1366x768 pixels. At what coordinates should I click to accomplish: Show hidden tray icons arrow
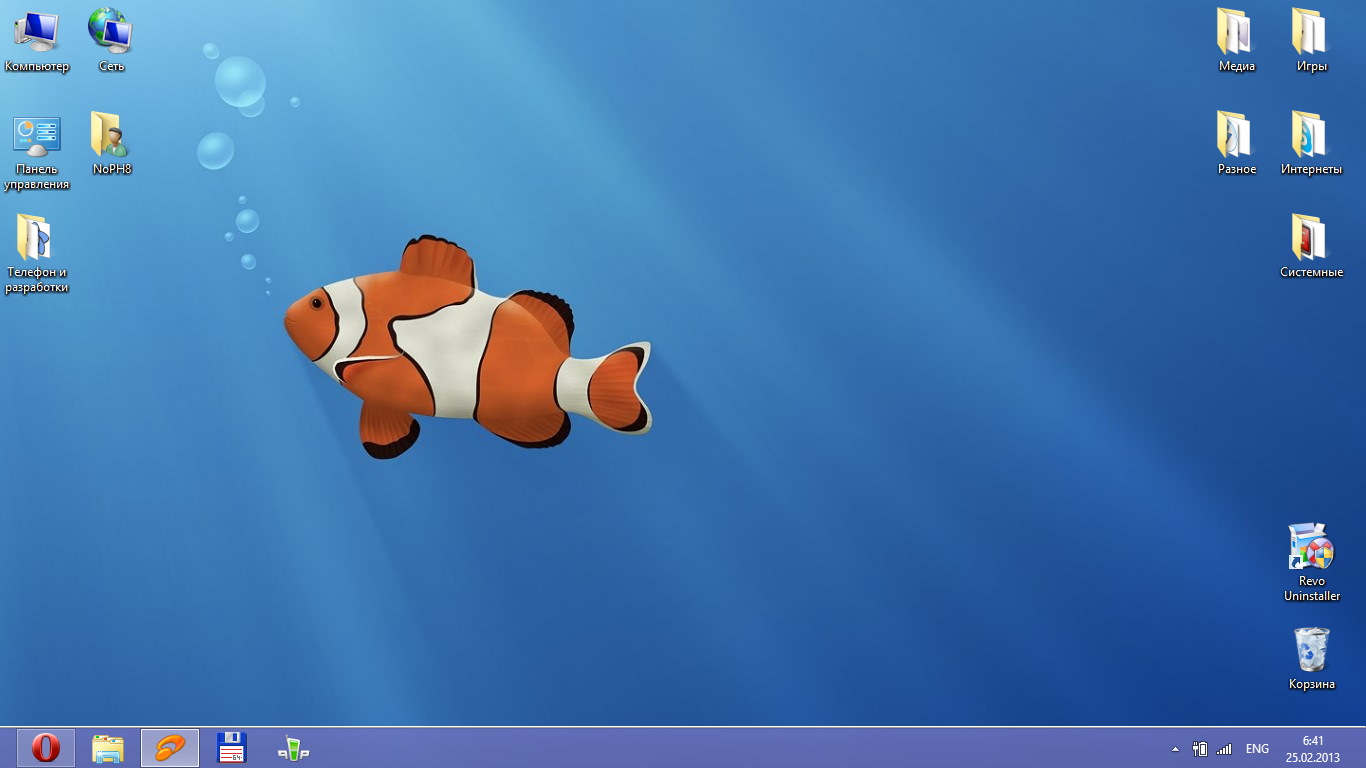pyautogui.click(x=1175, y=749)
